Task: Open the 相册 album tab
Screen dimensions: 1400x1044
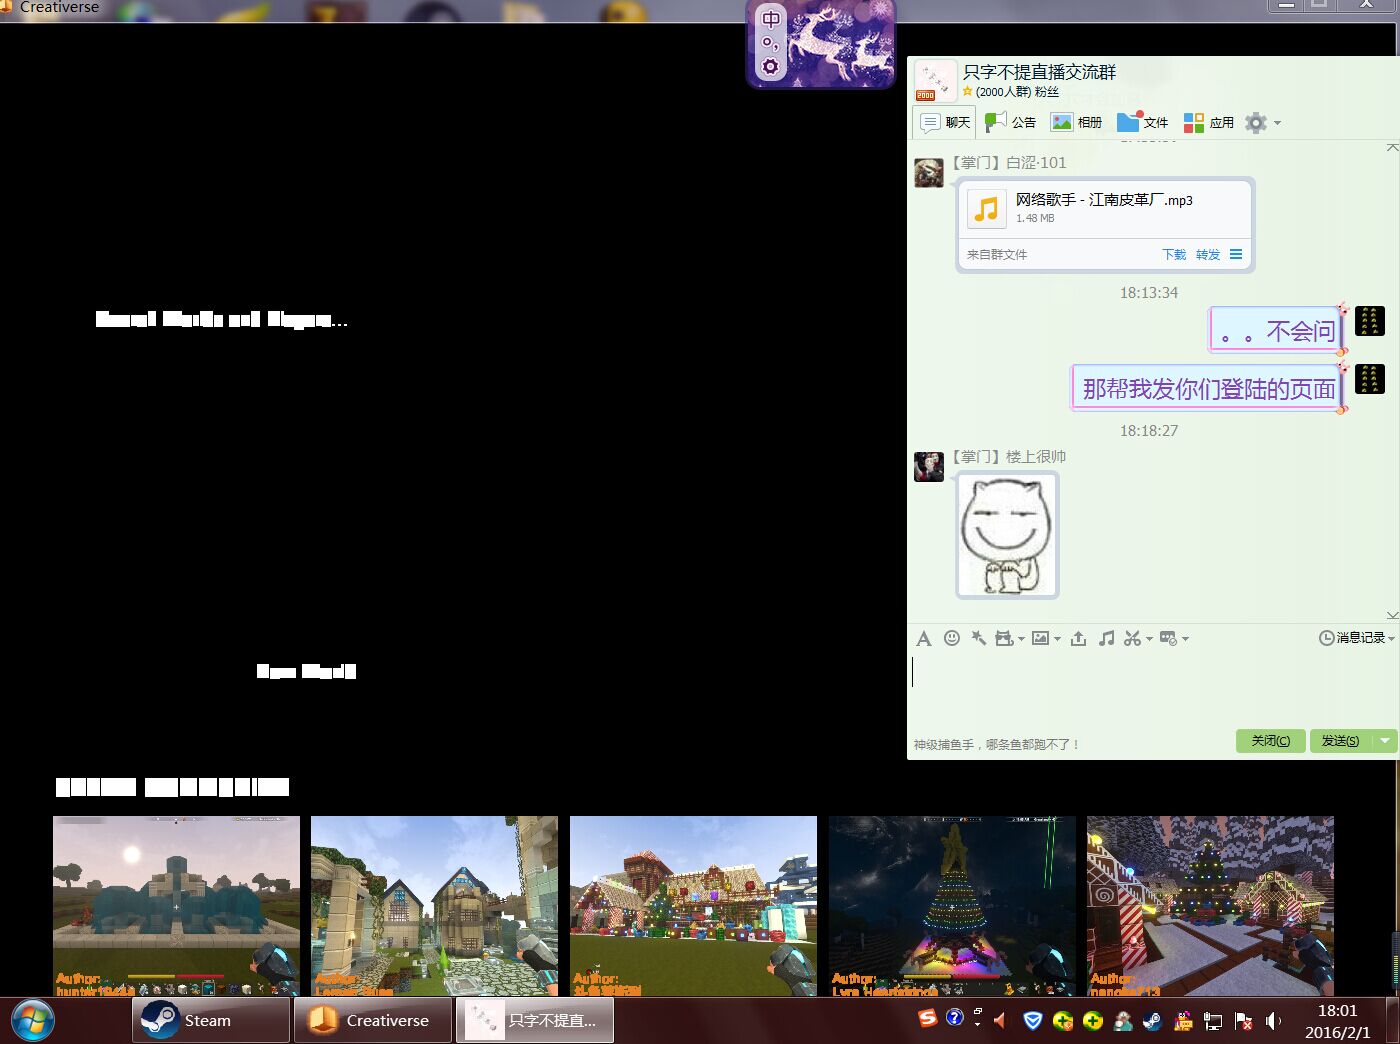Action: pyautogui.click(x=1077, y=122)
